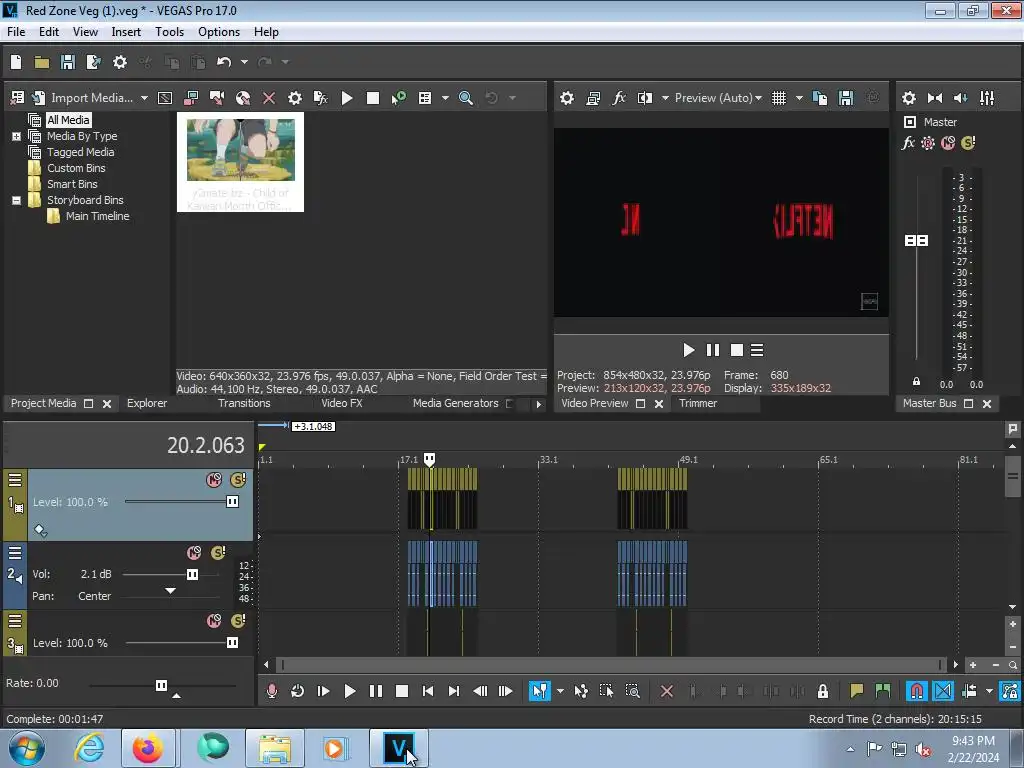Switch to Explorer tab
The height and width of the screenshot is (768, 1024).
click(x=147, y=404)
